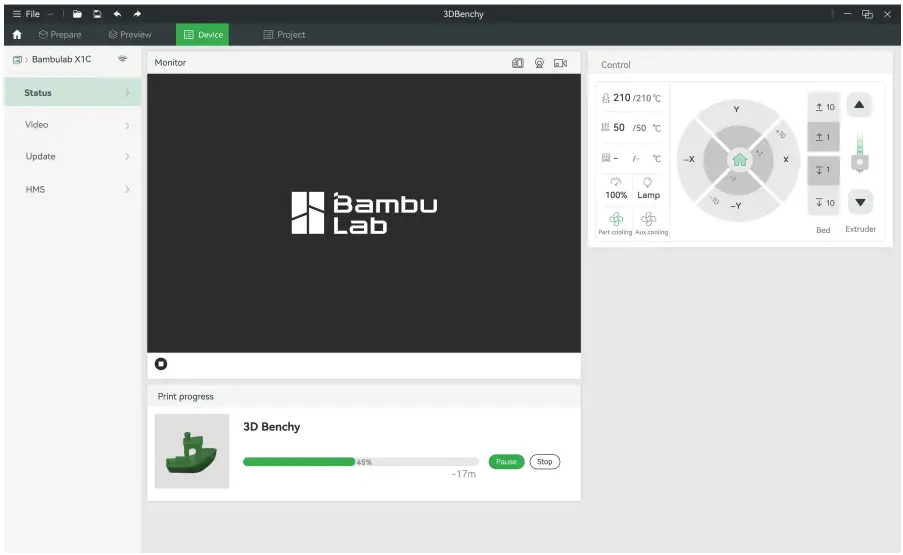
Task: Jog toolhead in -X direction
Action: pyautogui.click(x=689, y=159)
